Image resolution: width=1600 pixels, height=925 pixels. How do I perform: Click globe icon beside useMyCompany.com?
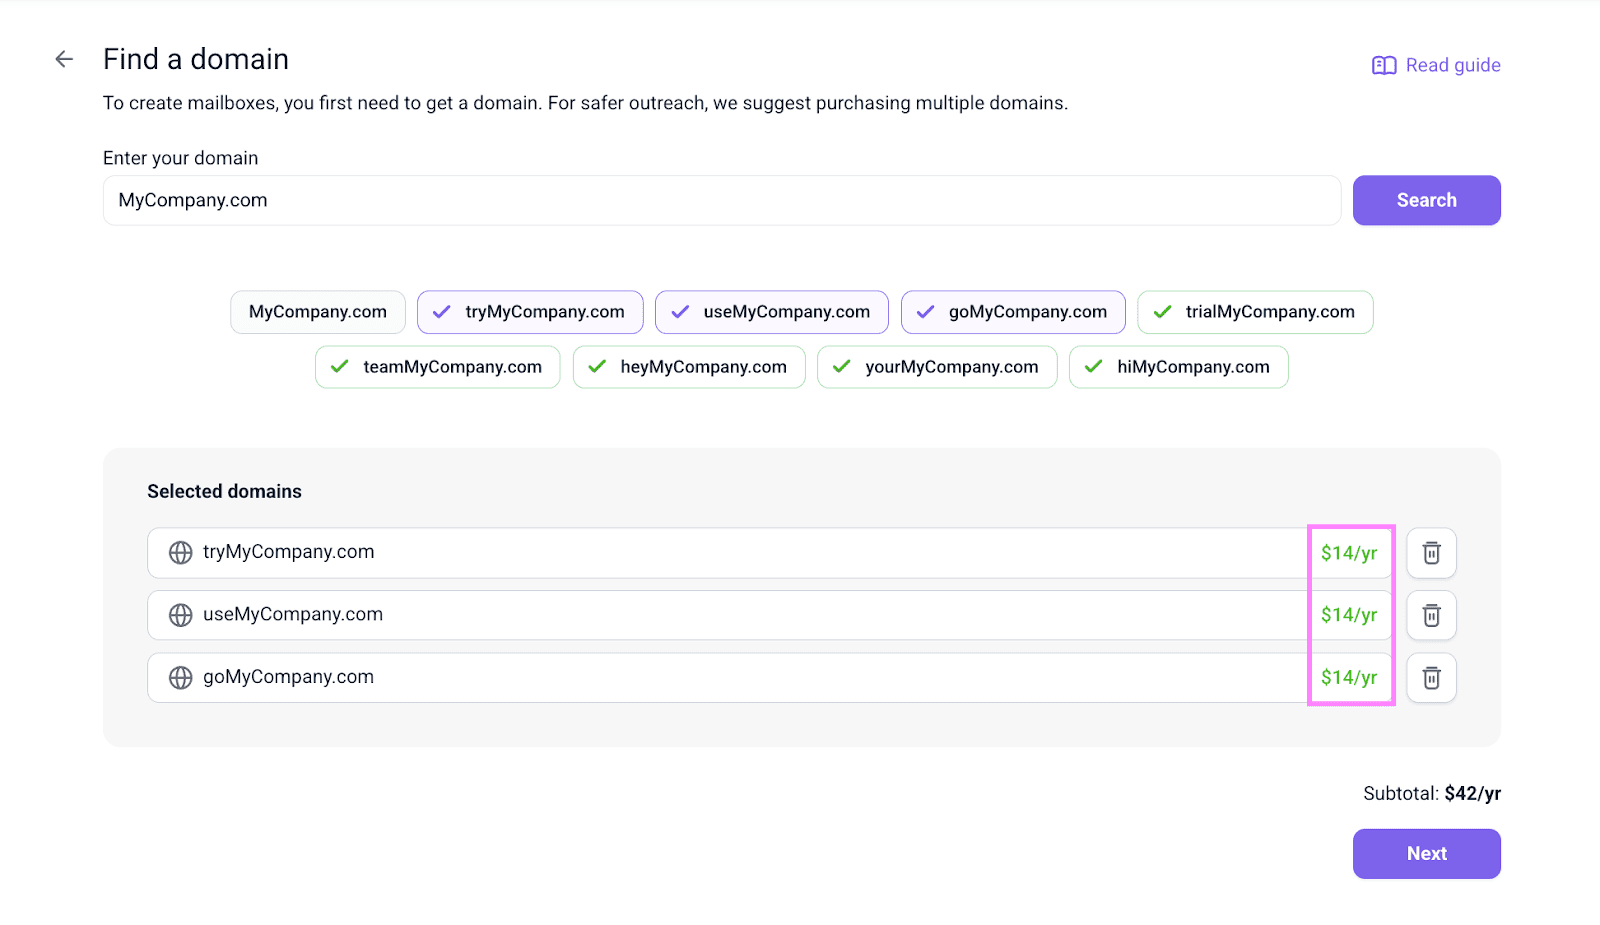coord(181,615)
